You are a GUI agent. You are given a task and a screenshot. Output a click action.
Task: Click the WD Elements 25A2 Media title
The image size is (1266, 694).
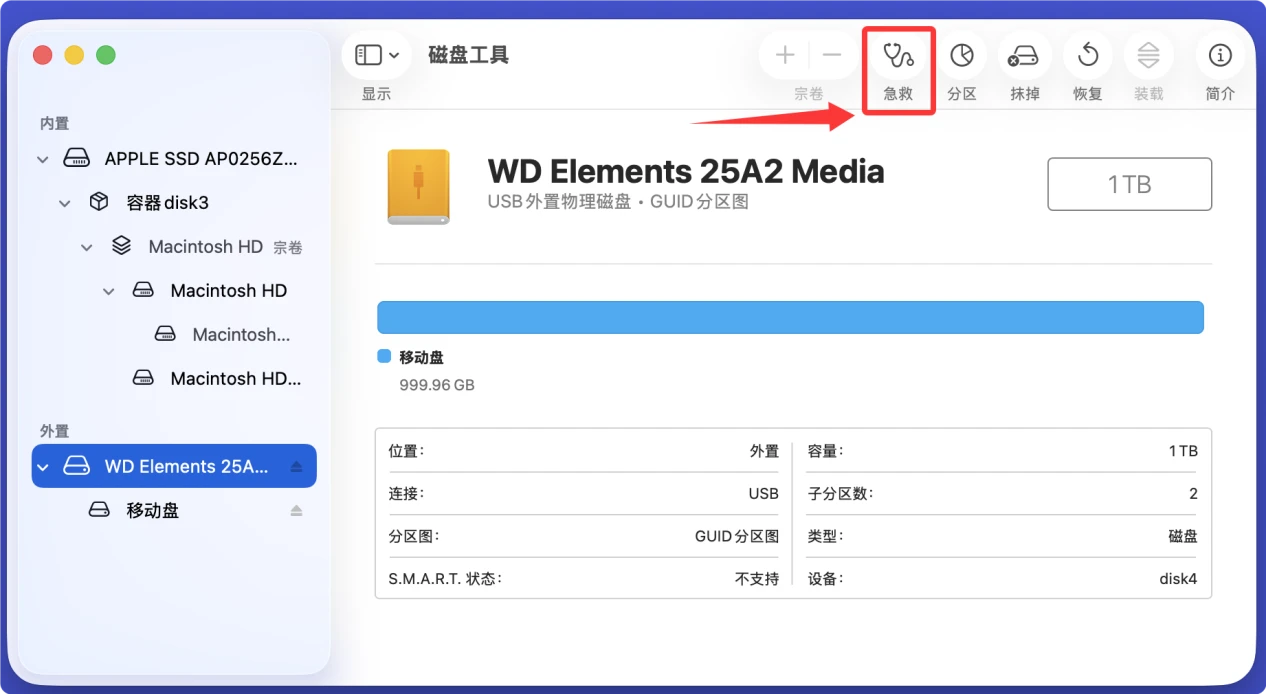(686, 171)
